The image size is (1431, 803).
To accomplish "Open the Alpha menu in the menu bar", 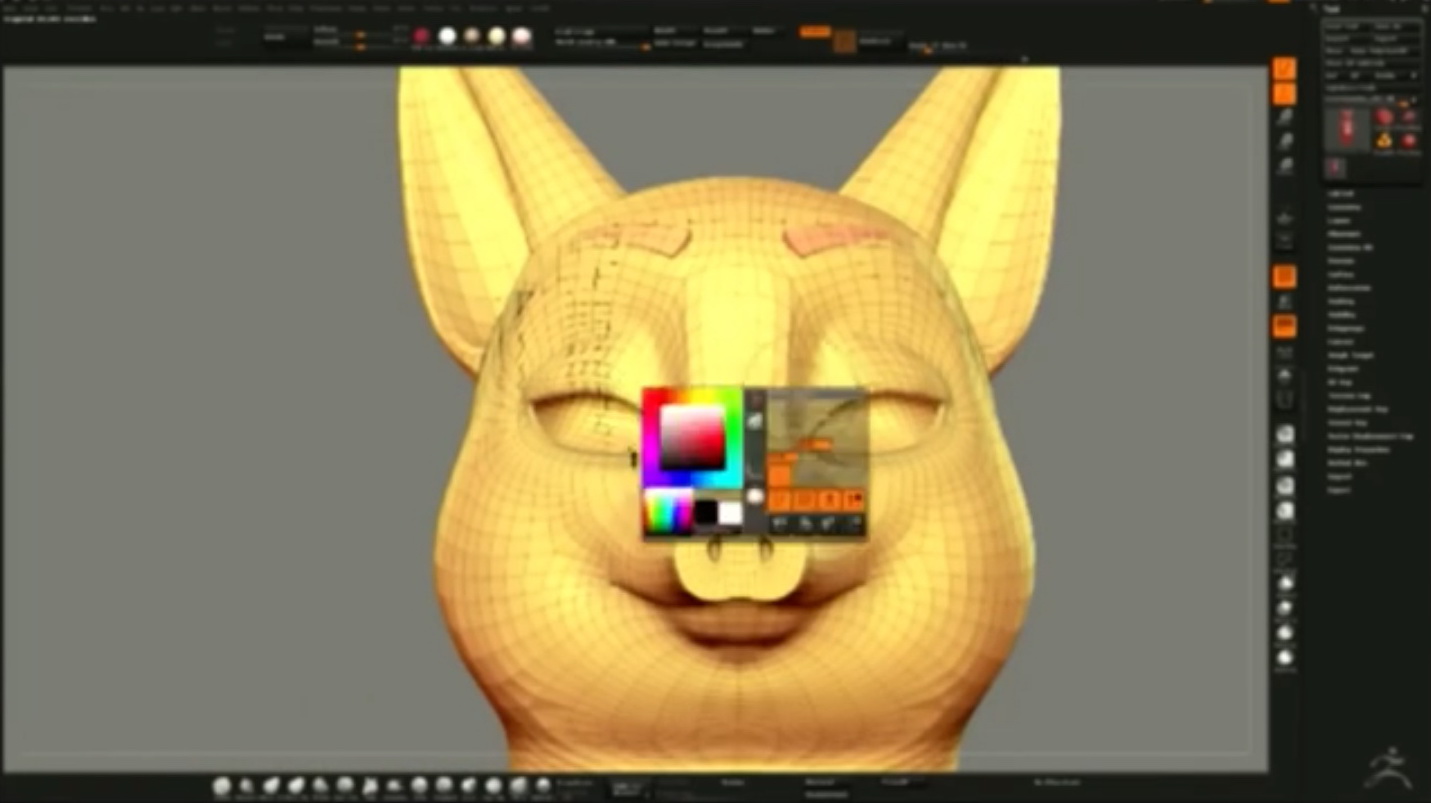I will click(10, 8).
